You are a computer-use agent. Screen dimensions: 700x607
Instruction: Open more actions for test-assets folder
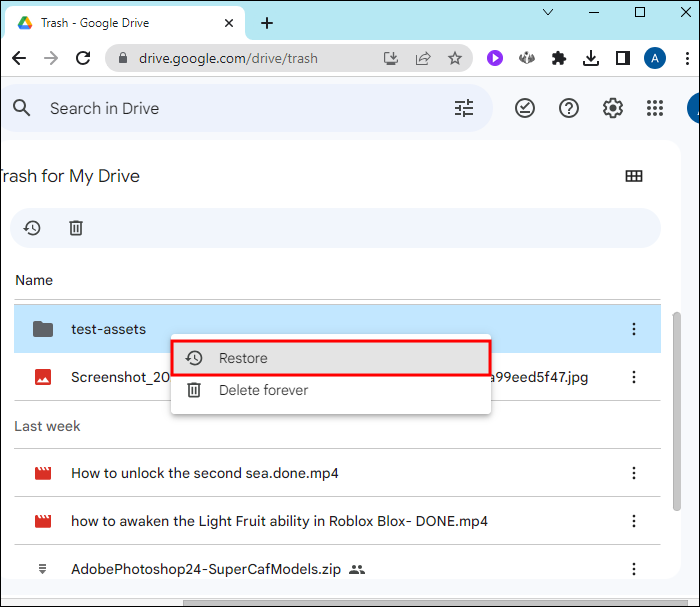pyautogui.click(x=633, y=329)
